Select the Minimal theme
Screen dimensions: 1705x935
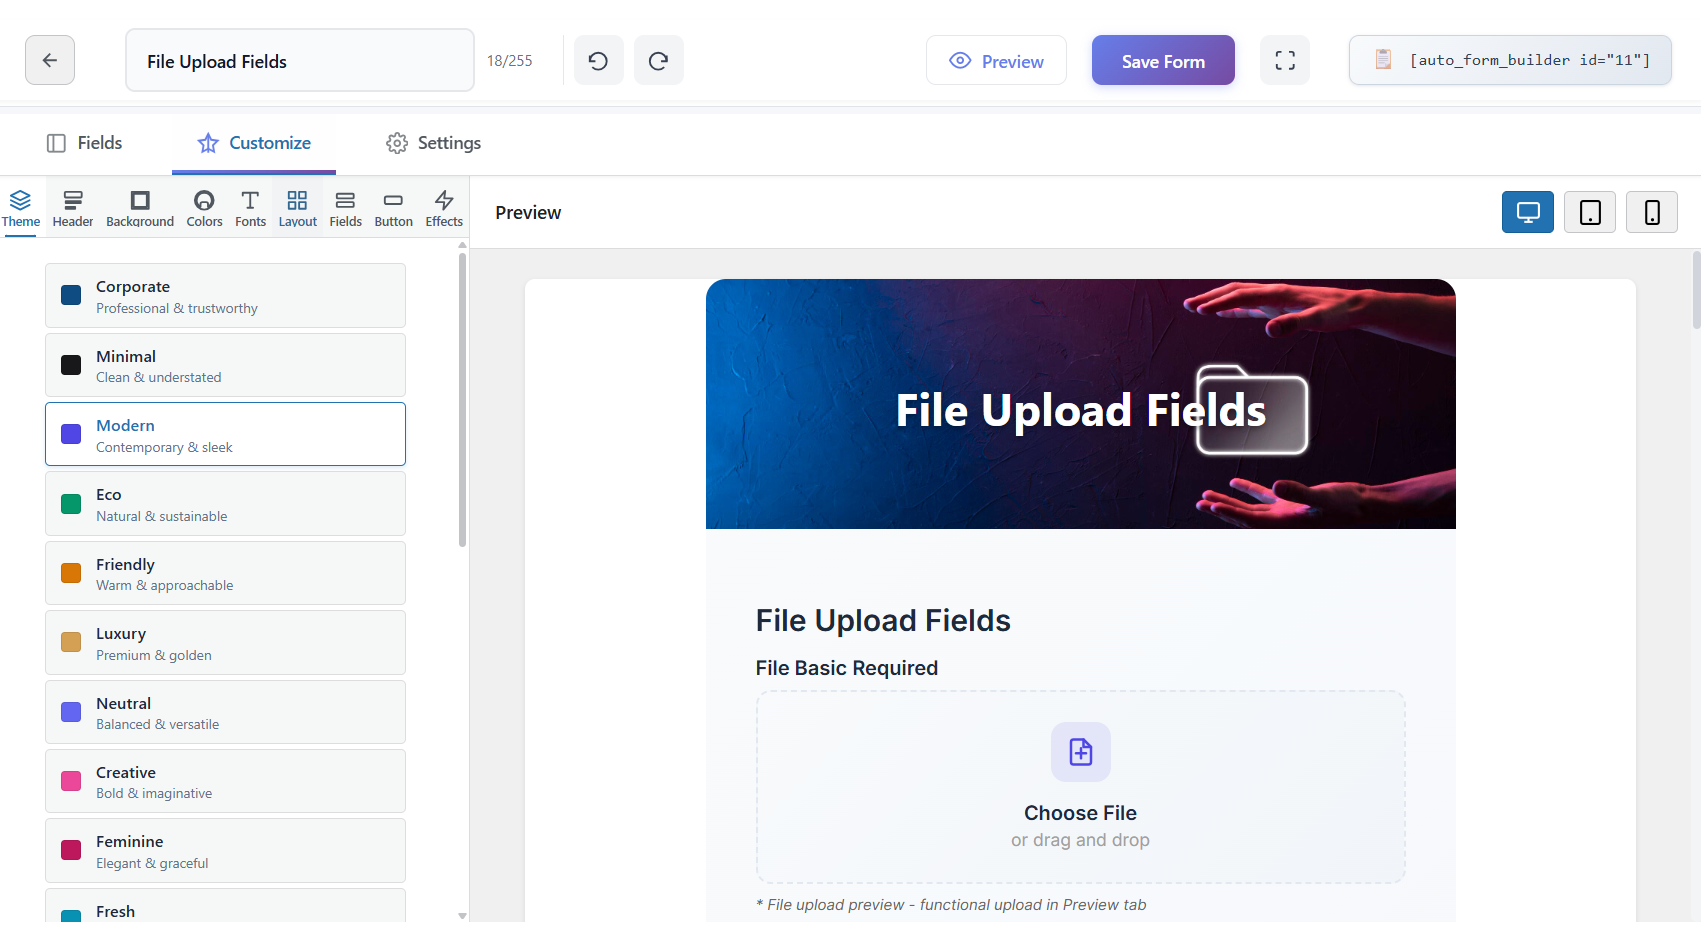click(225, 365)
